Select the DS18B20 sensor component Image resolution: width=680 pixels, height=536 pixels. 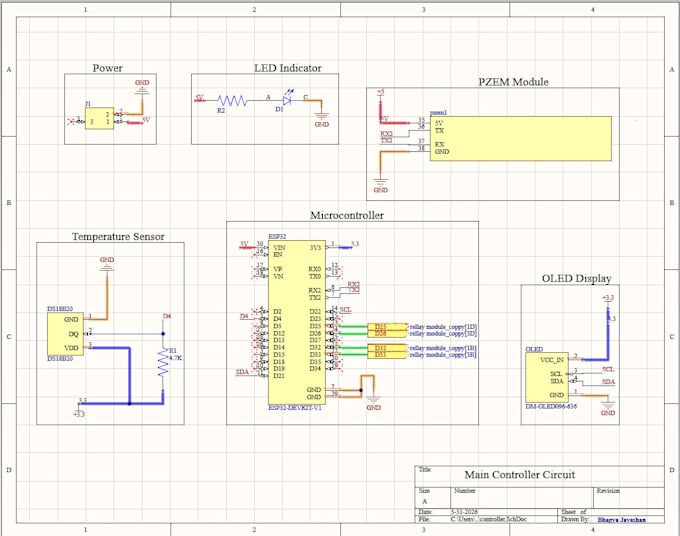click(65, 333)
